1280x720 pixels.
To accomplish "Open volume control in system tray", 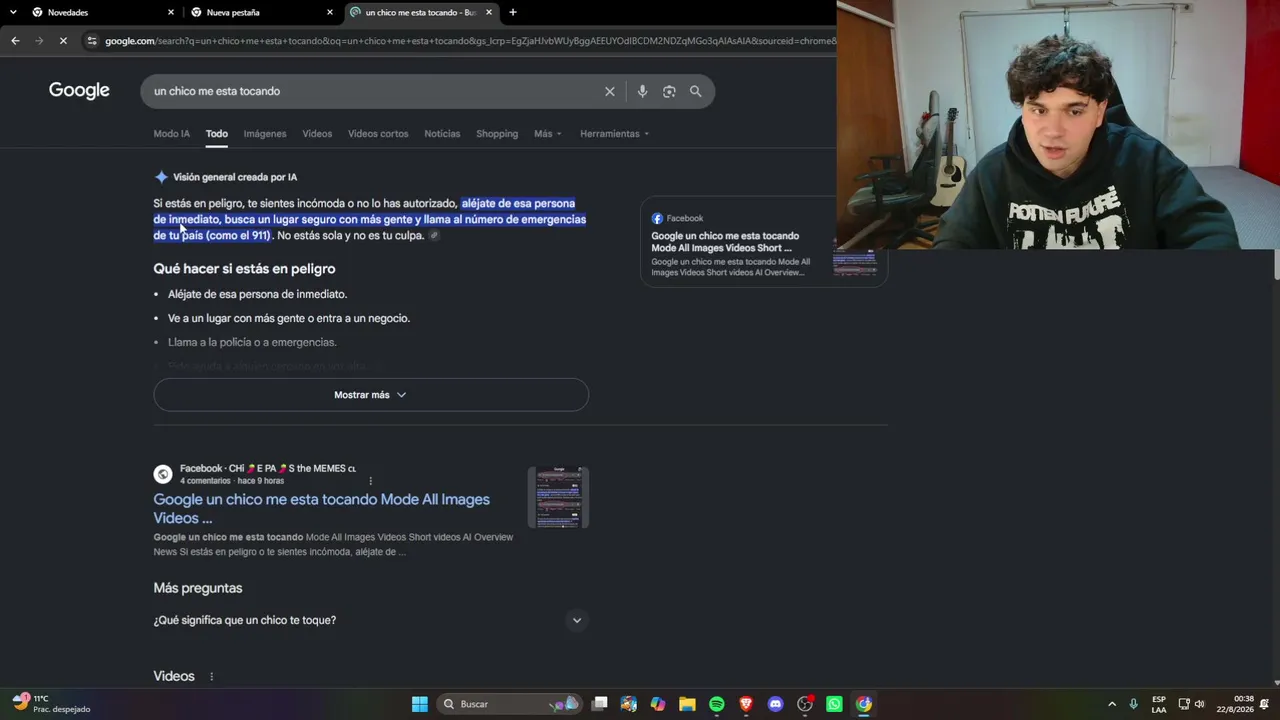I will pyautogui.click(x=1200, y=704).
